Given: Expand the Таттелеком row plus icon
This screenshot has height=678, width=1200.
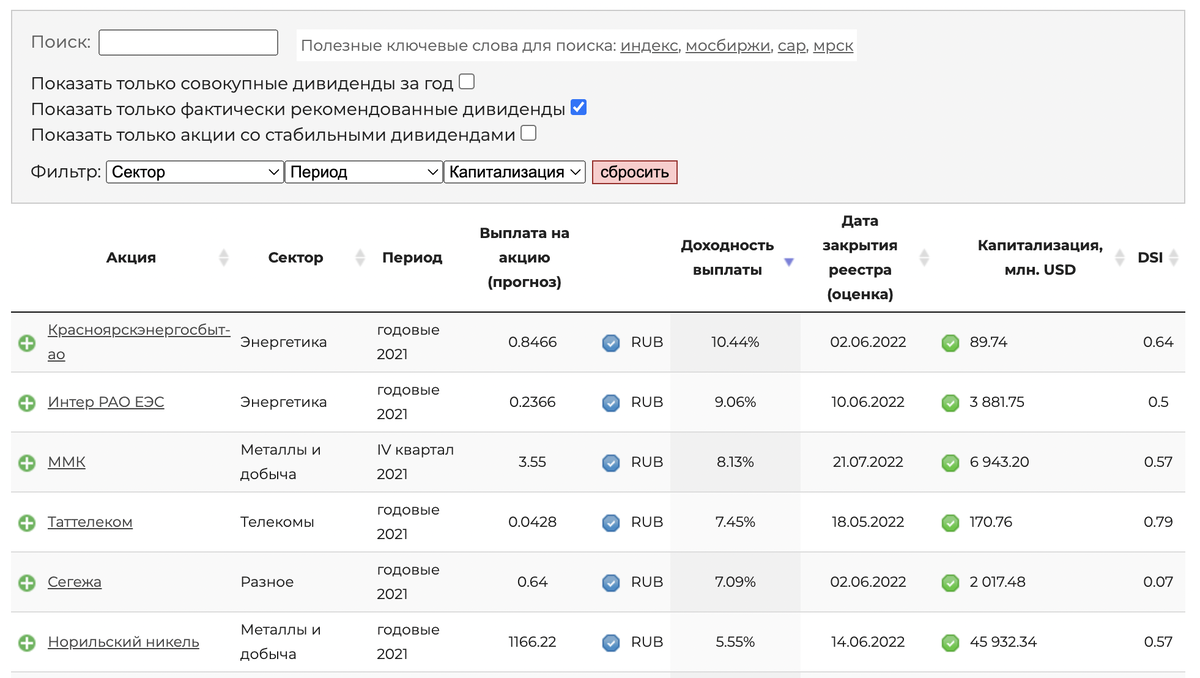Looking at the screenshot, I should 27,523.
